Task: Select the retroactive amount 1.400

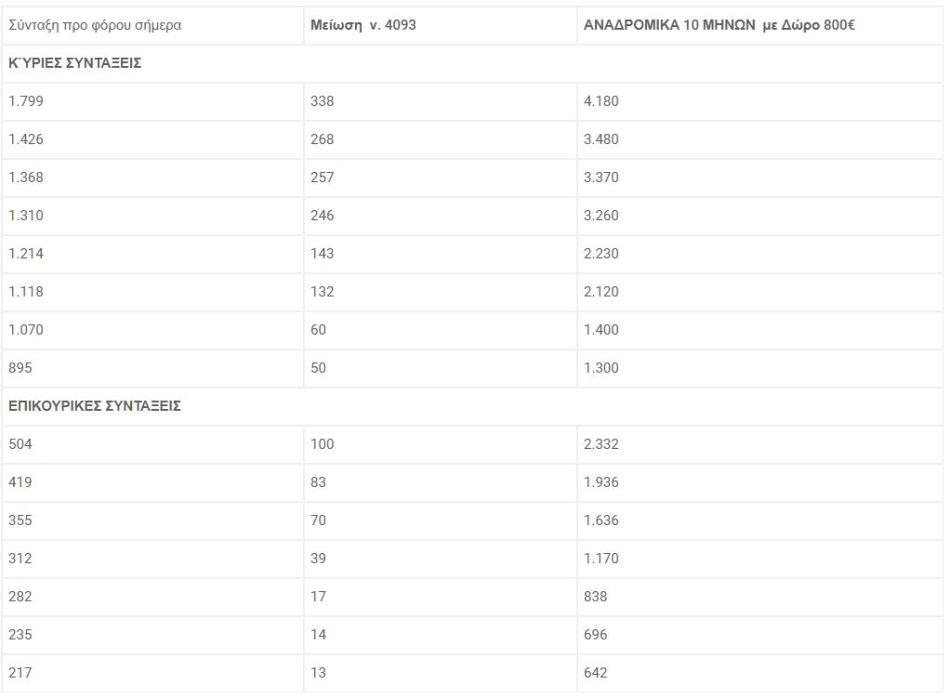Action: click(x=760, y=330)
